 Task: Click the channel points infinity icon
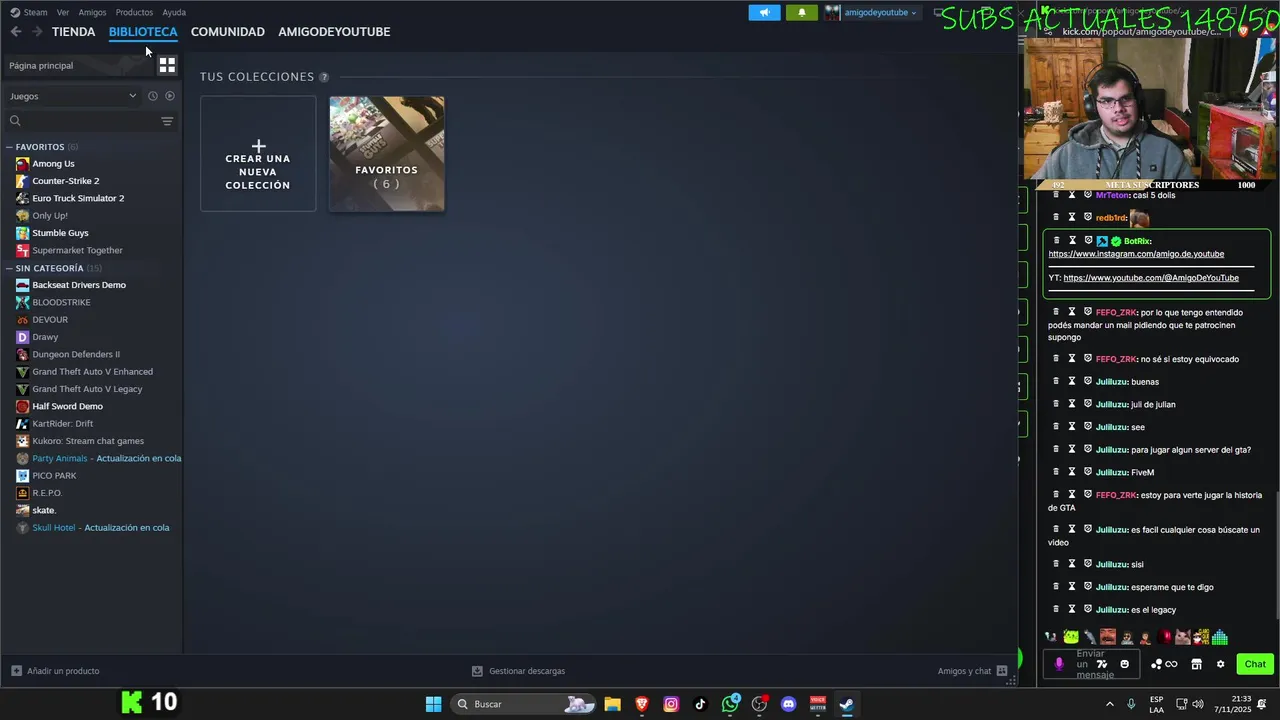(1164, 664)
